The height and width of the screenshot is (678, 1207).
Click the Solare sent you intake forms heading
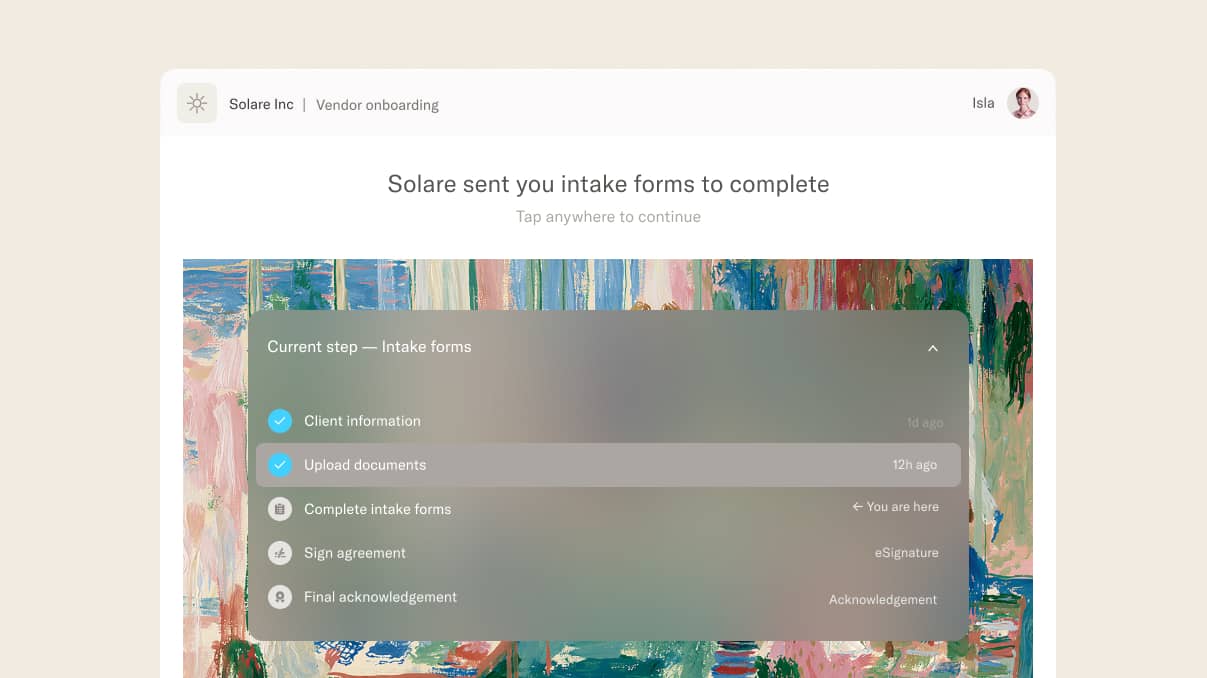click(x=608, y=184)
